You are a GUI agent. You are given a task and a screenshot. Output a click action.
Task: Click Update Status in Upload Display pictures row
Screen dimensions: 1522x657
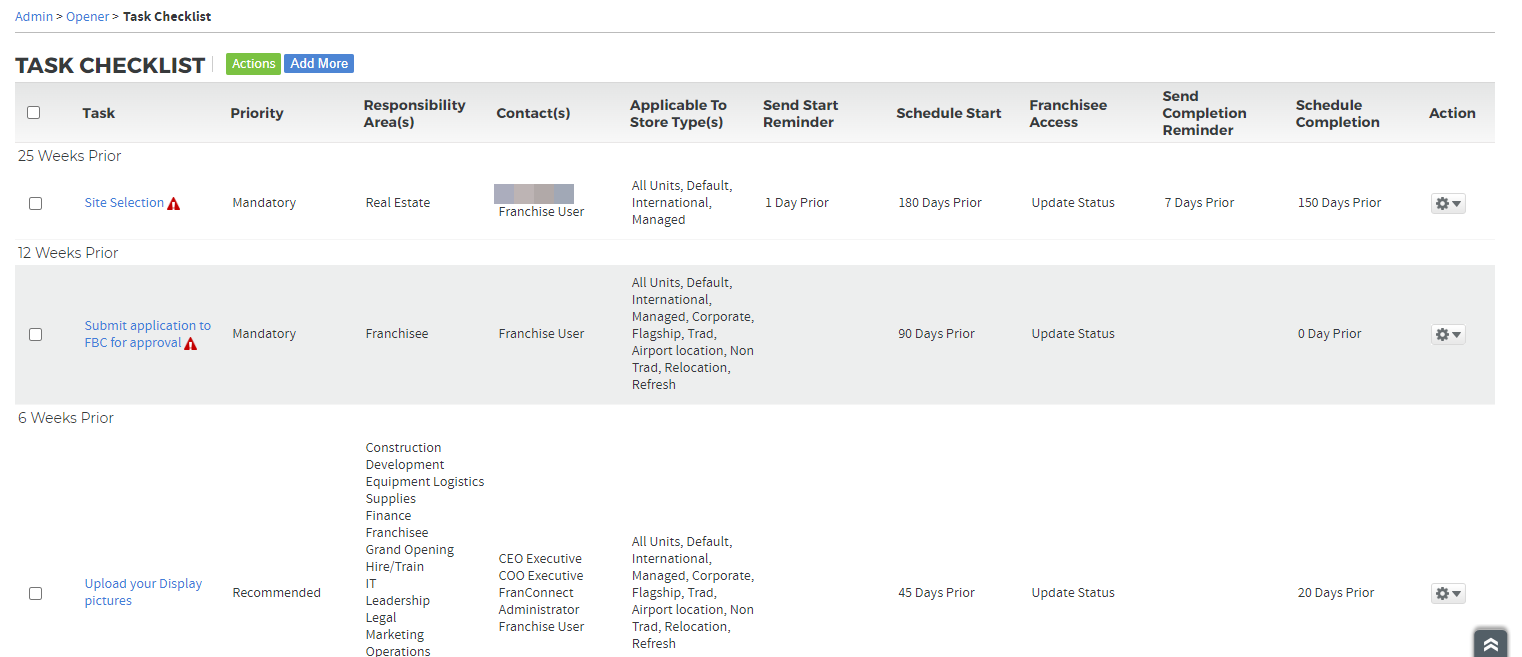[1073, 593]
